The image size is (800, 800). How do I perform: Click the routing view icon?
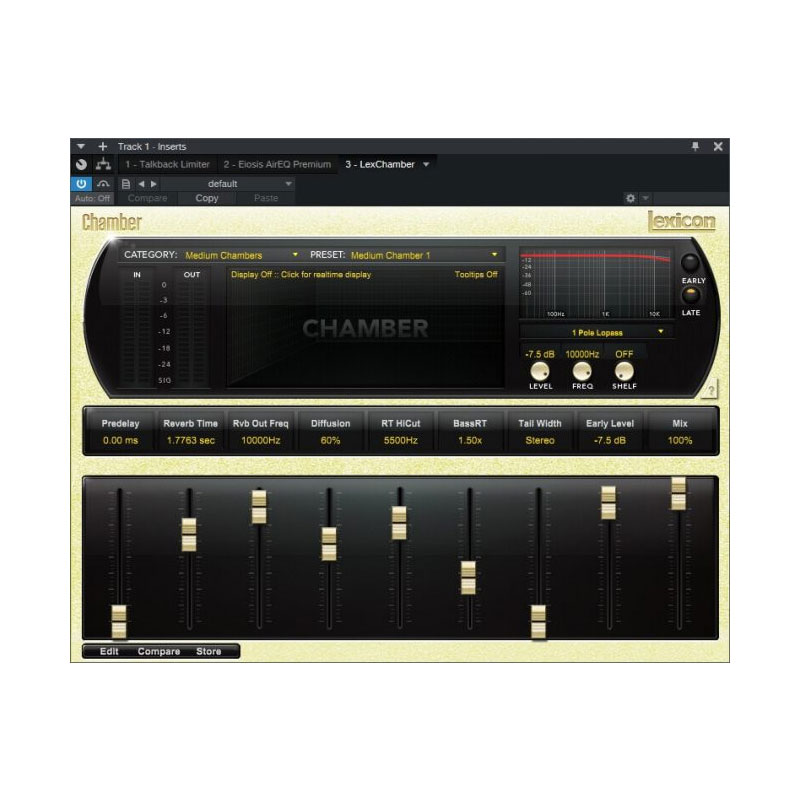coord(104,164)
